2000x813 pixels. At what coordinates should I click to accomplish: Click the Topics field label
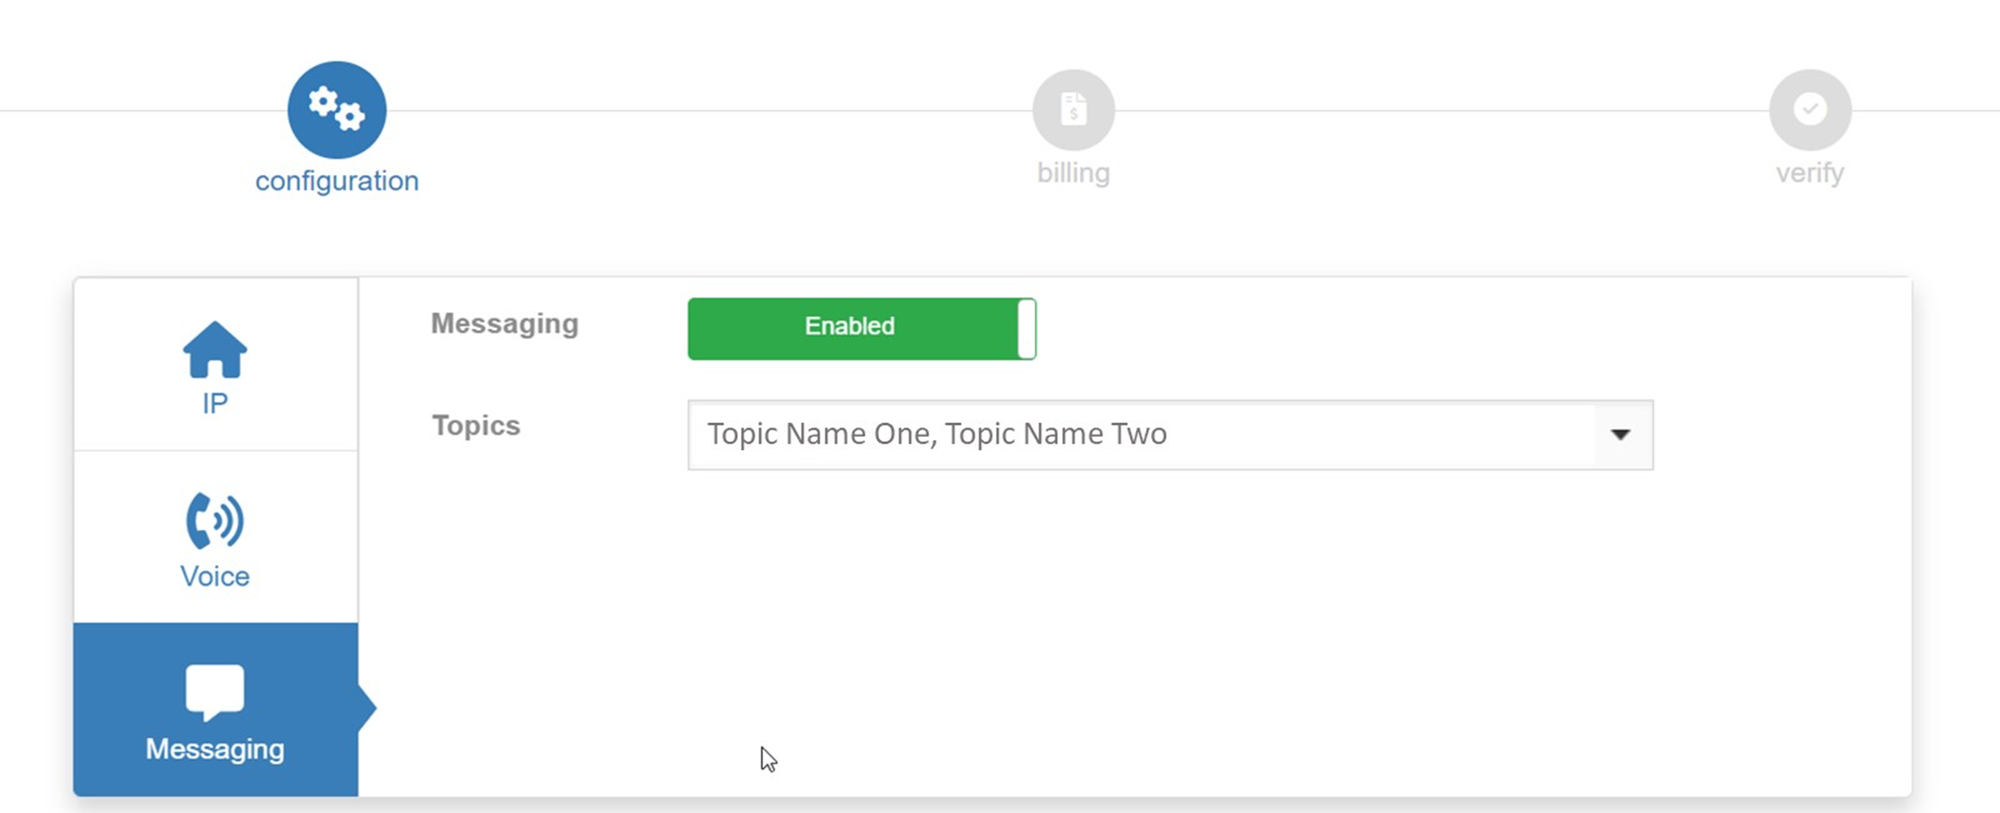(476, 426)
